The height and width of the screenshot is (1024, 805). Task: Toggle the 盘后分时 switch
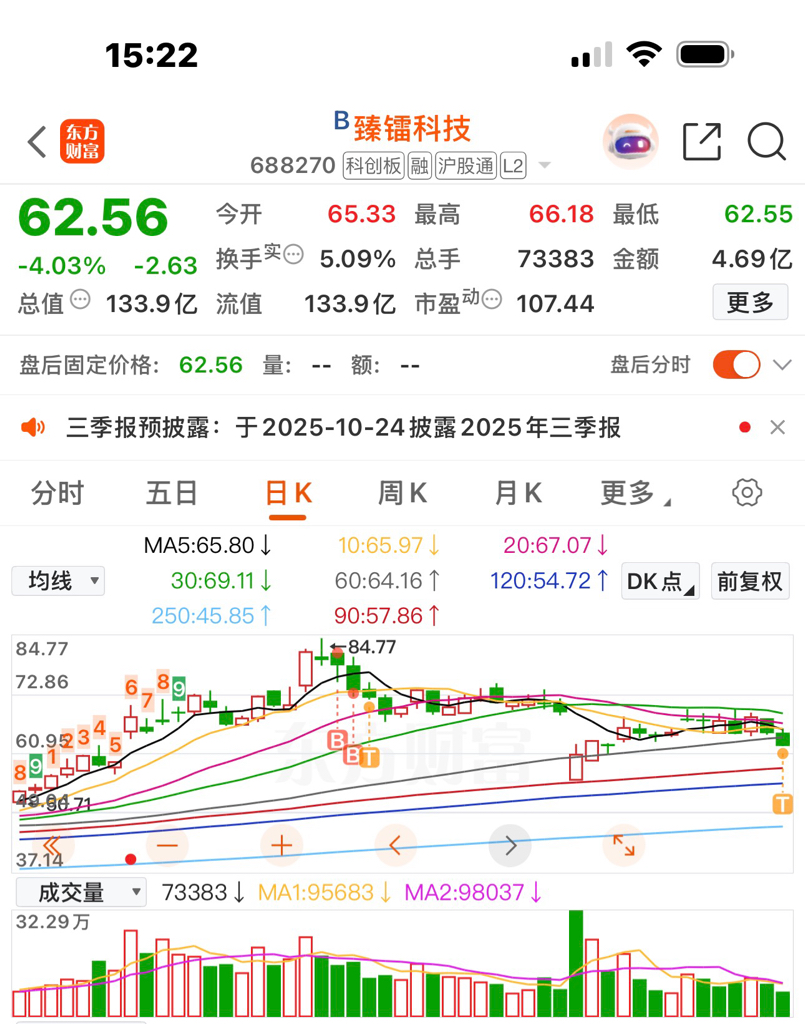click(x=736, y=364)
